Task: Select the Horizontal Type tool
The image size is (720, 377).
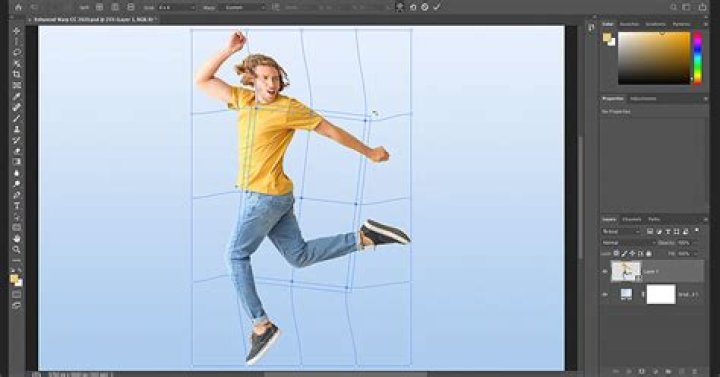Action: pyautogui.click(x=17, y=206)
